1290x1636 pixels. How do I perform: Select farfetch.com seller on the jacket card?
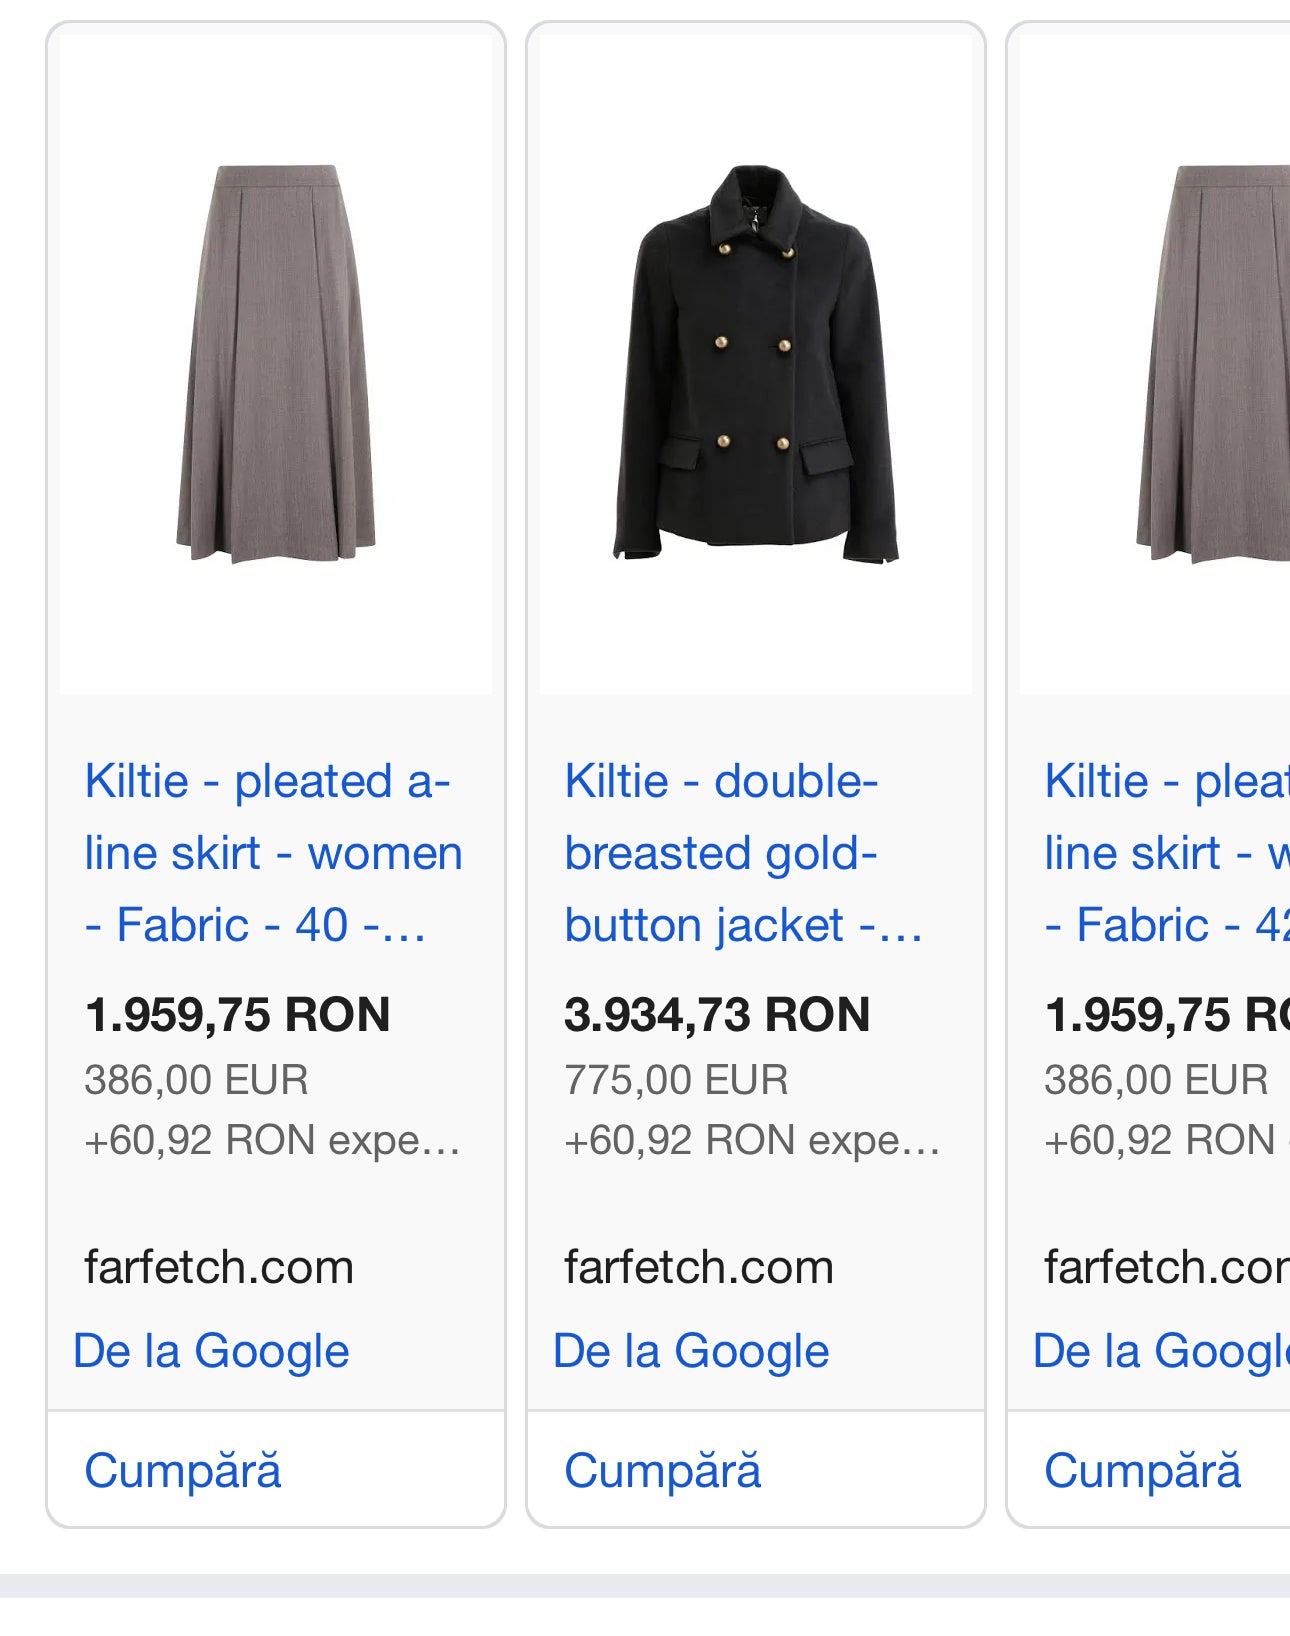(699, 1267)
